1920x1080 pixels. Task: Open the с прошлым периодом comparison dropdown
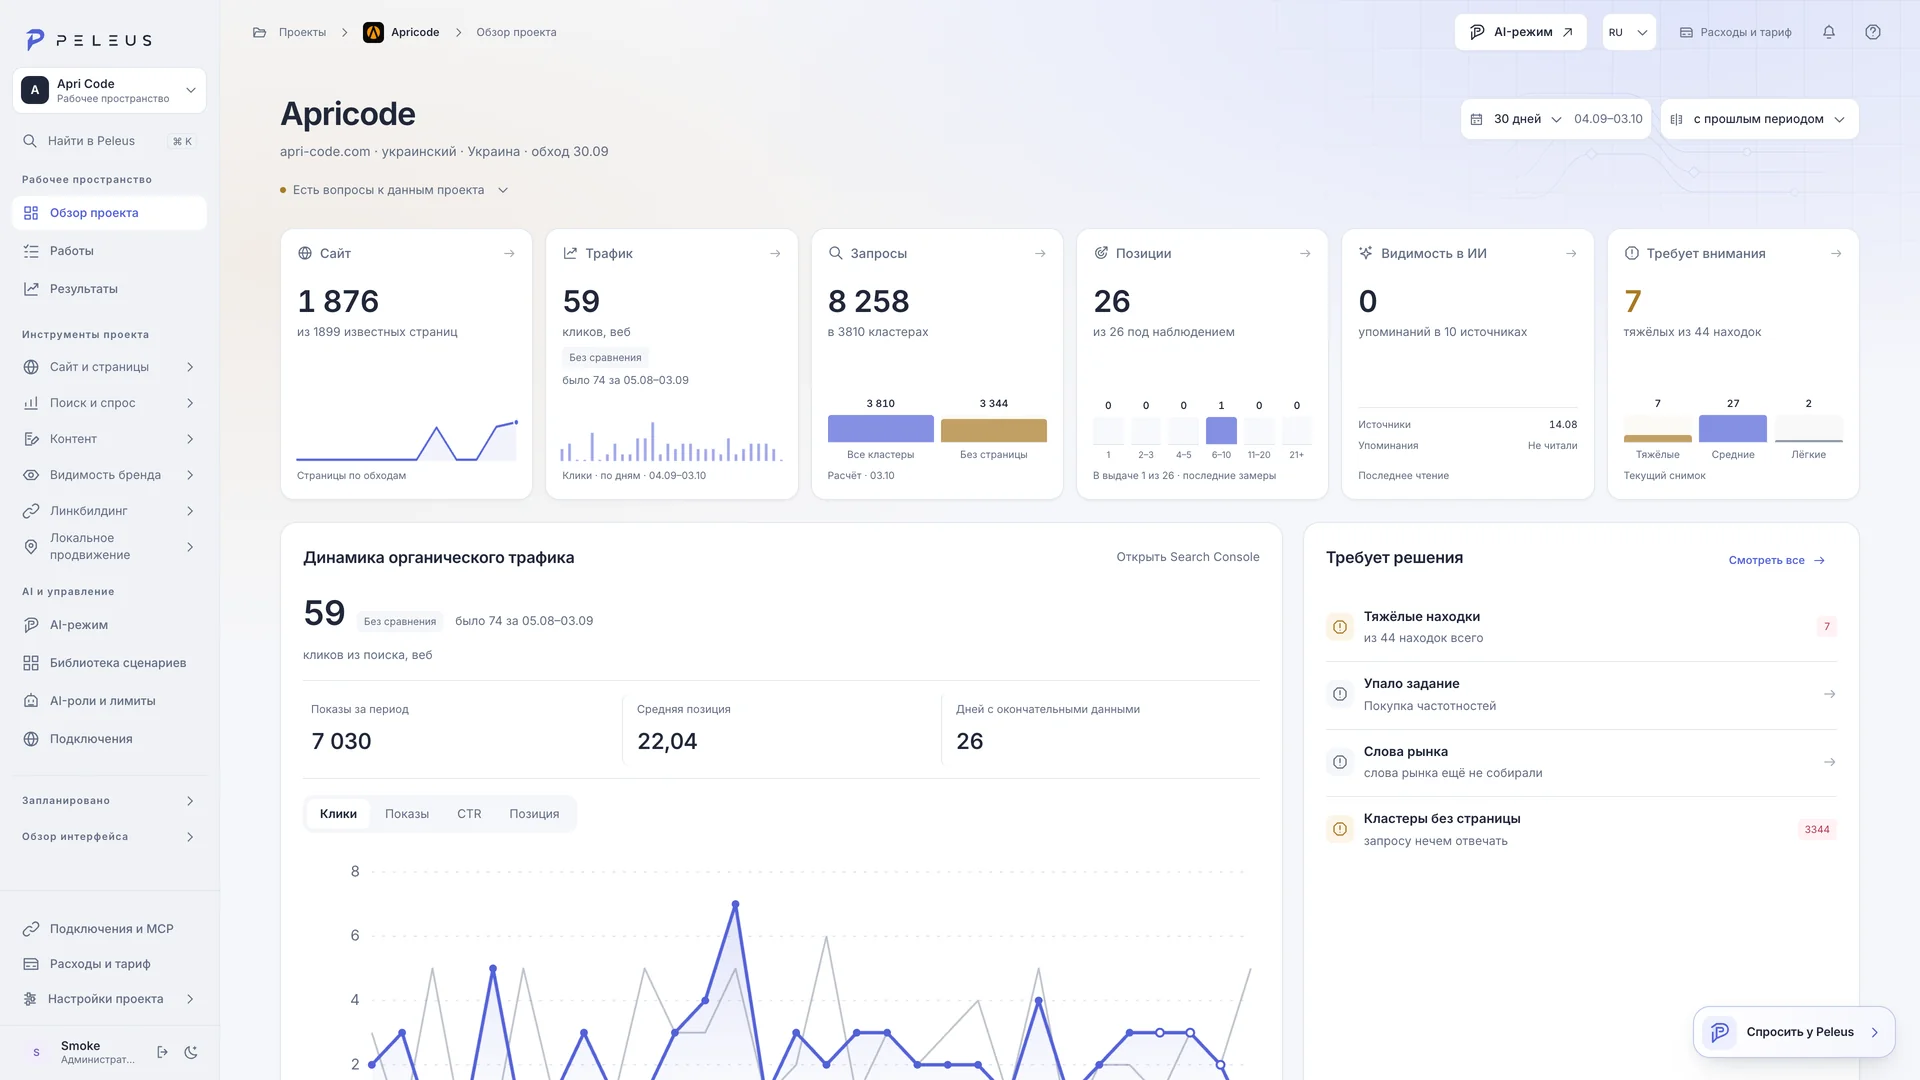coord(1759,119)
